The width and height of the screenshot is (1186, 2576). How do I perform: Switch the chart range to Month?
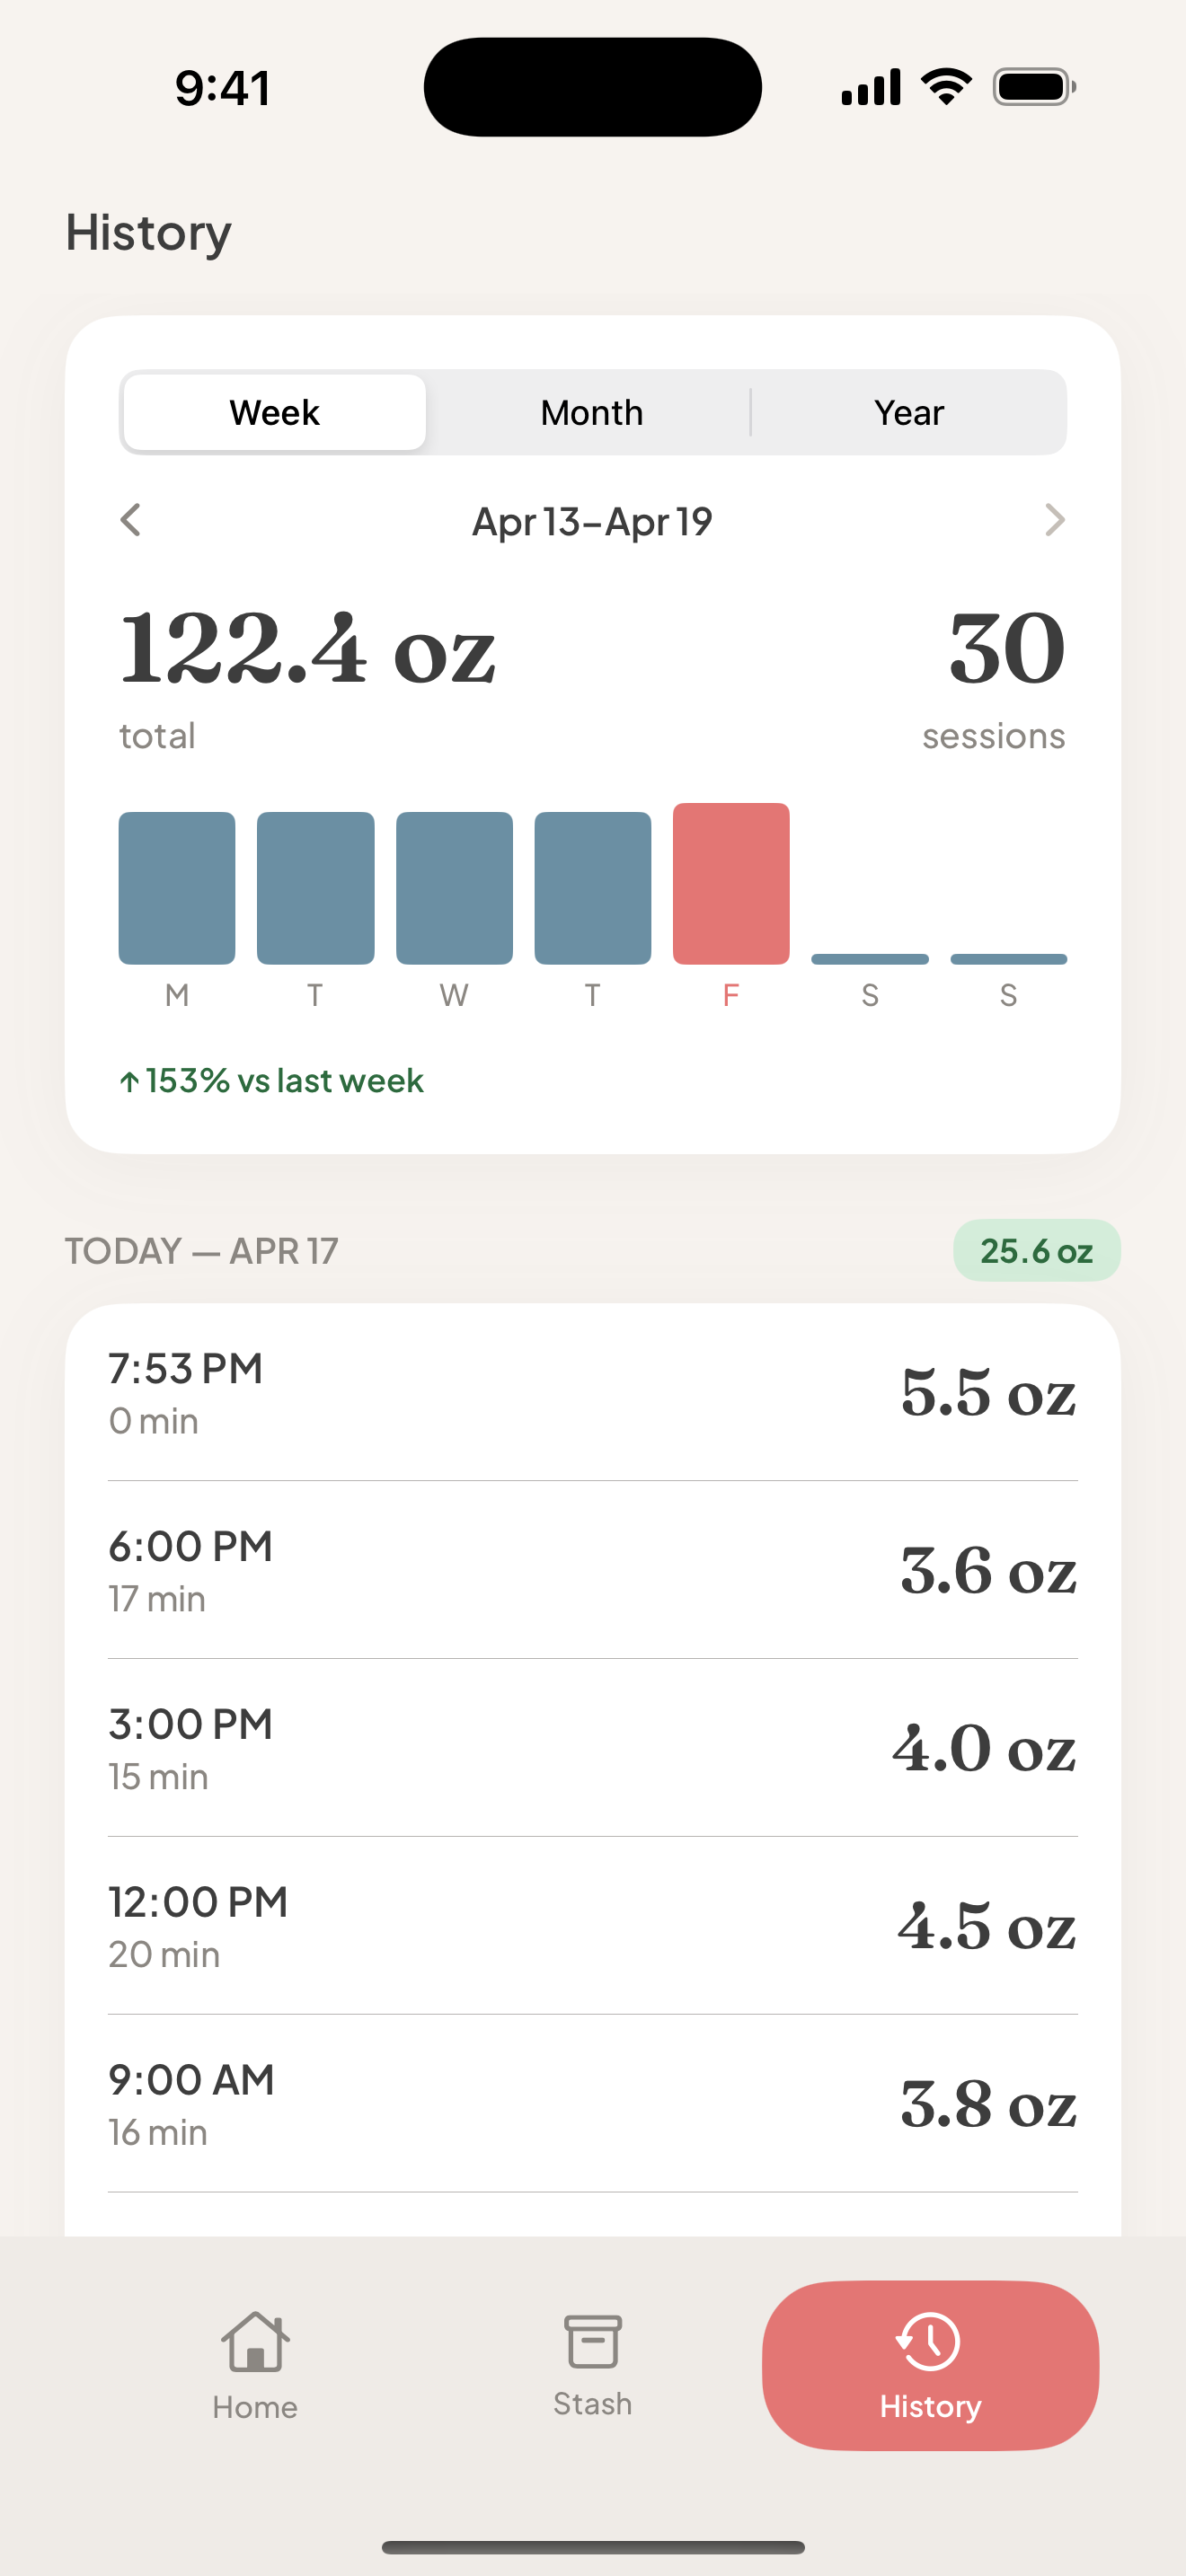[x=592, y=412]
